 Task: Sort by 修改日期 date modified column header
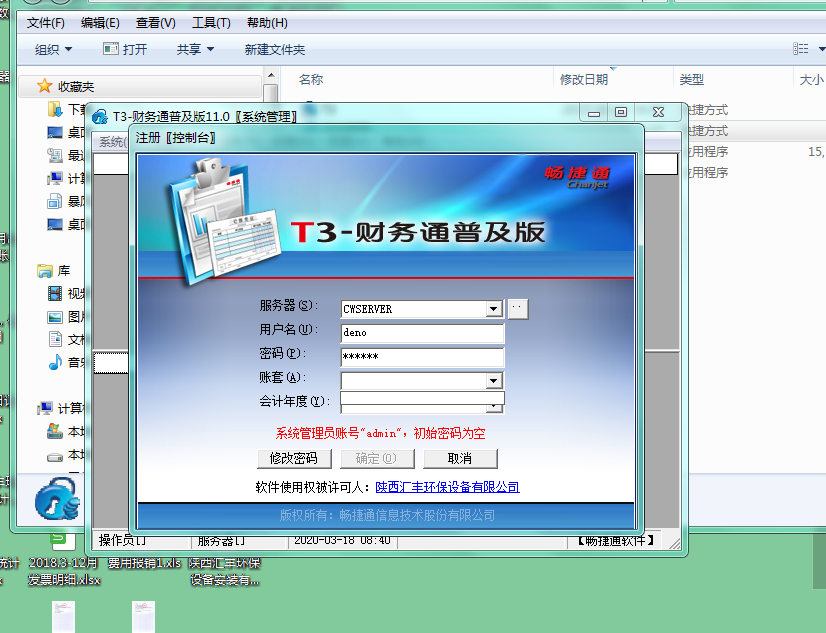[584, 80]
